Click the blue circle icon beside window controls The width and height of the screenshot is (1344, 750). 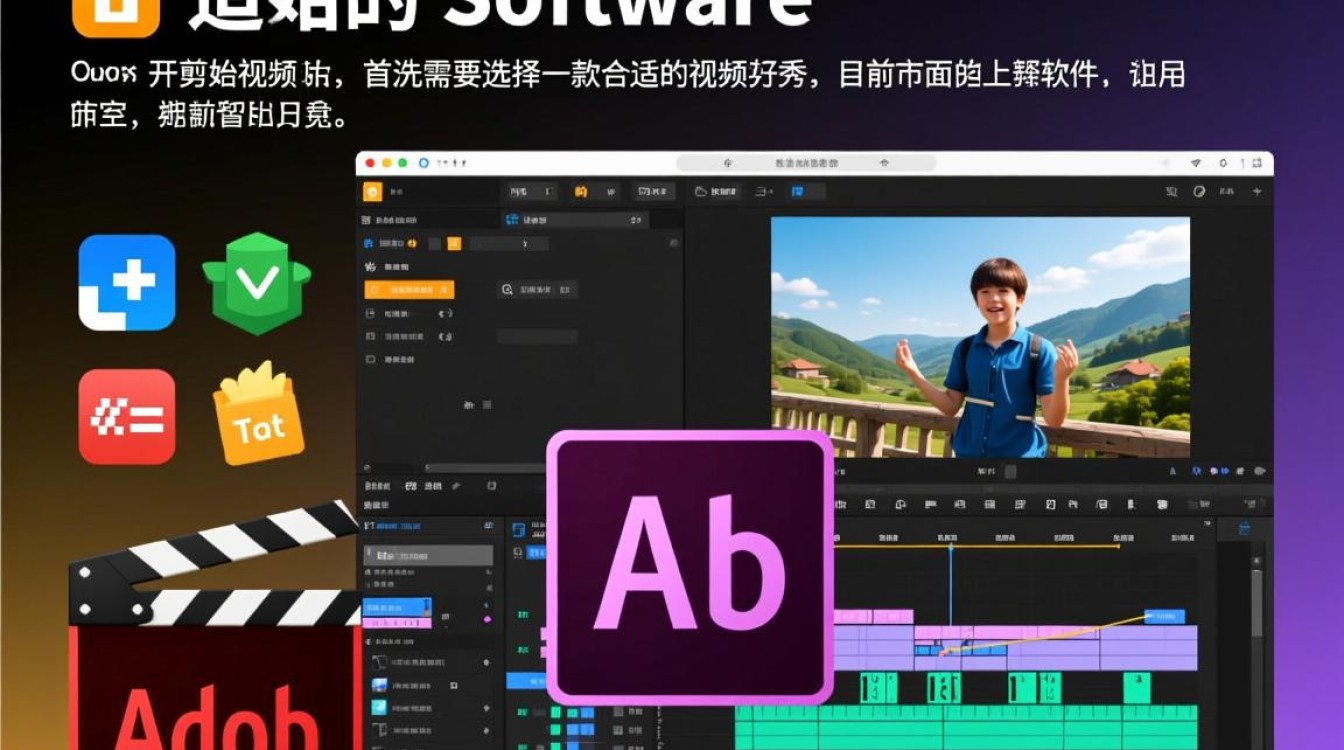tap(423, 163)
